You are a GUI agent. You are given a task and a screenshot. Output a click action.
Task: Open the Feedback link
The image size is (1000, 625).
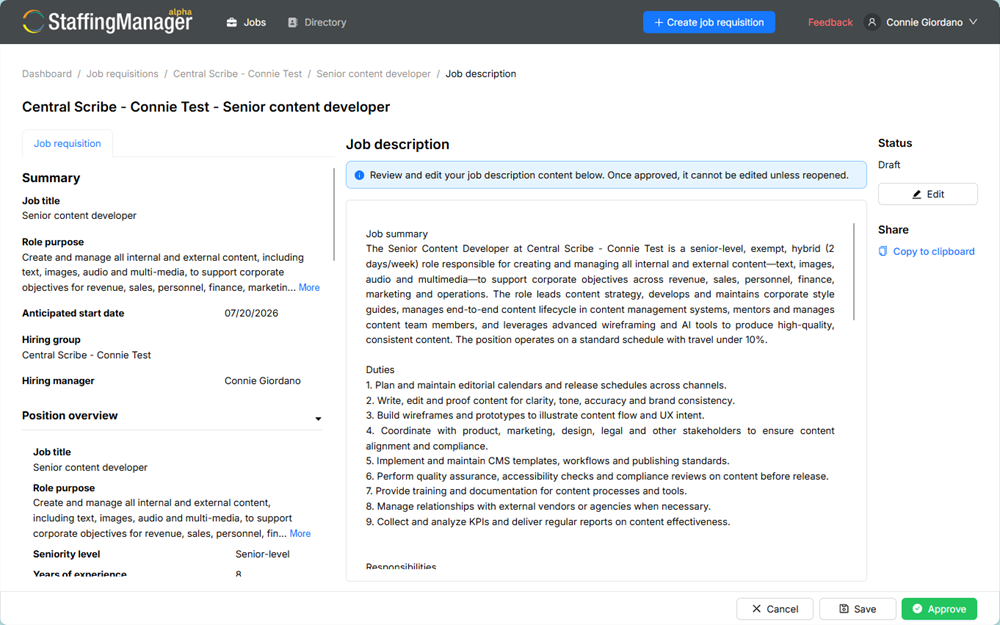point(830,22)
